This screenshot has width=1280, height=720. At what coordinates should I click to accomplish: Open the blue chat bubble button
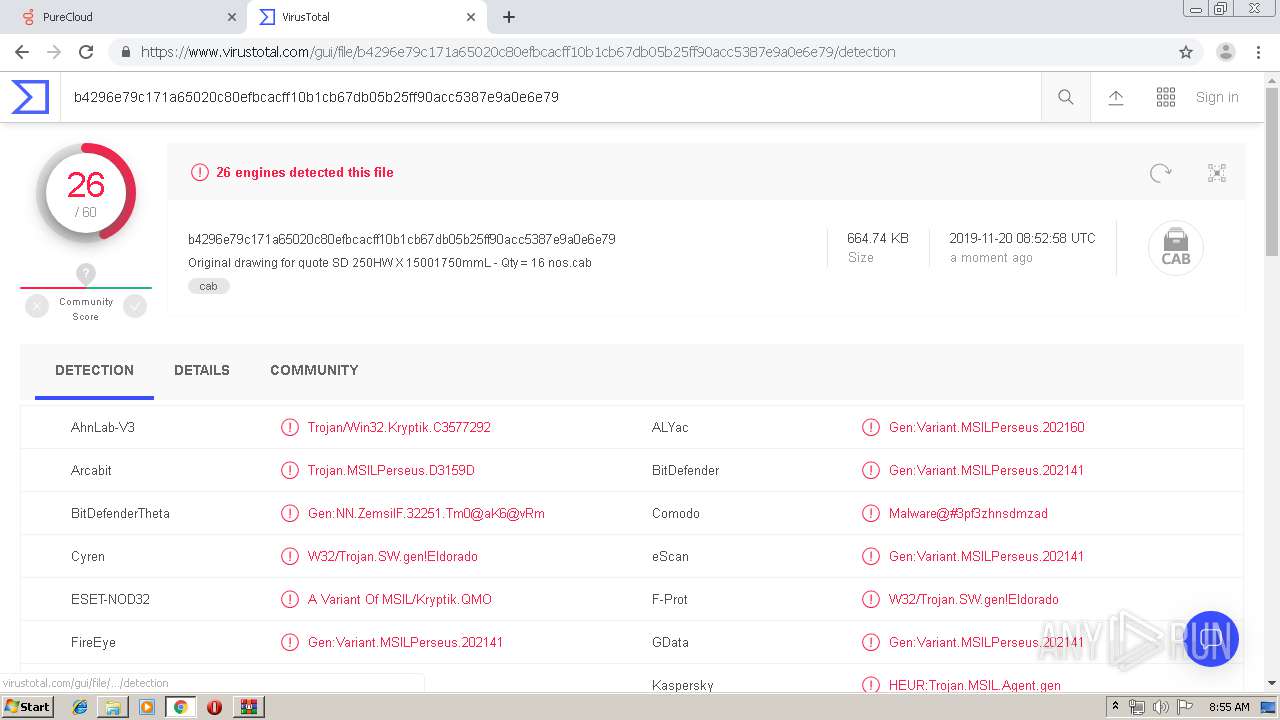[x=1211, y=639]
